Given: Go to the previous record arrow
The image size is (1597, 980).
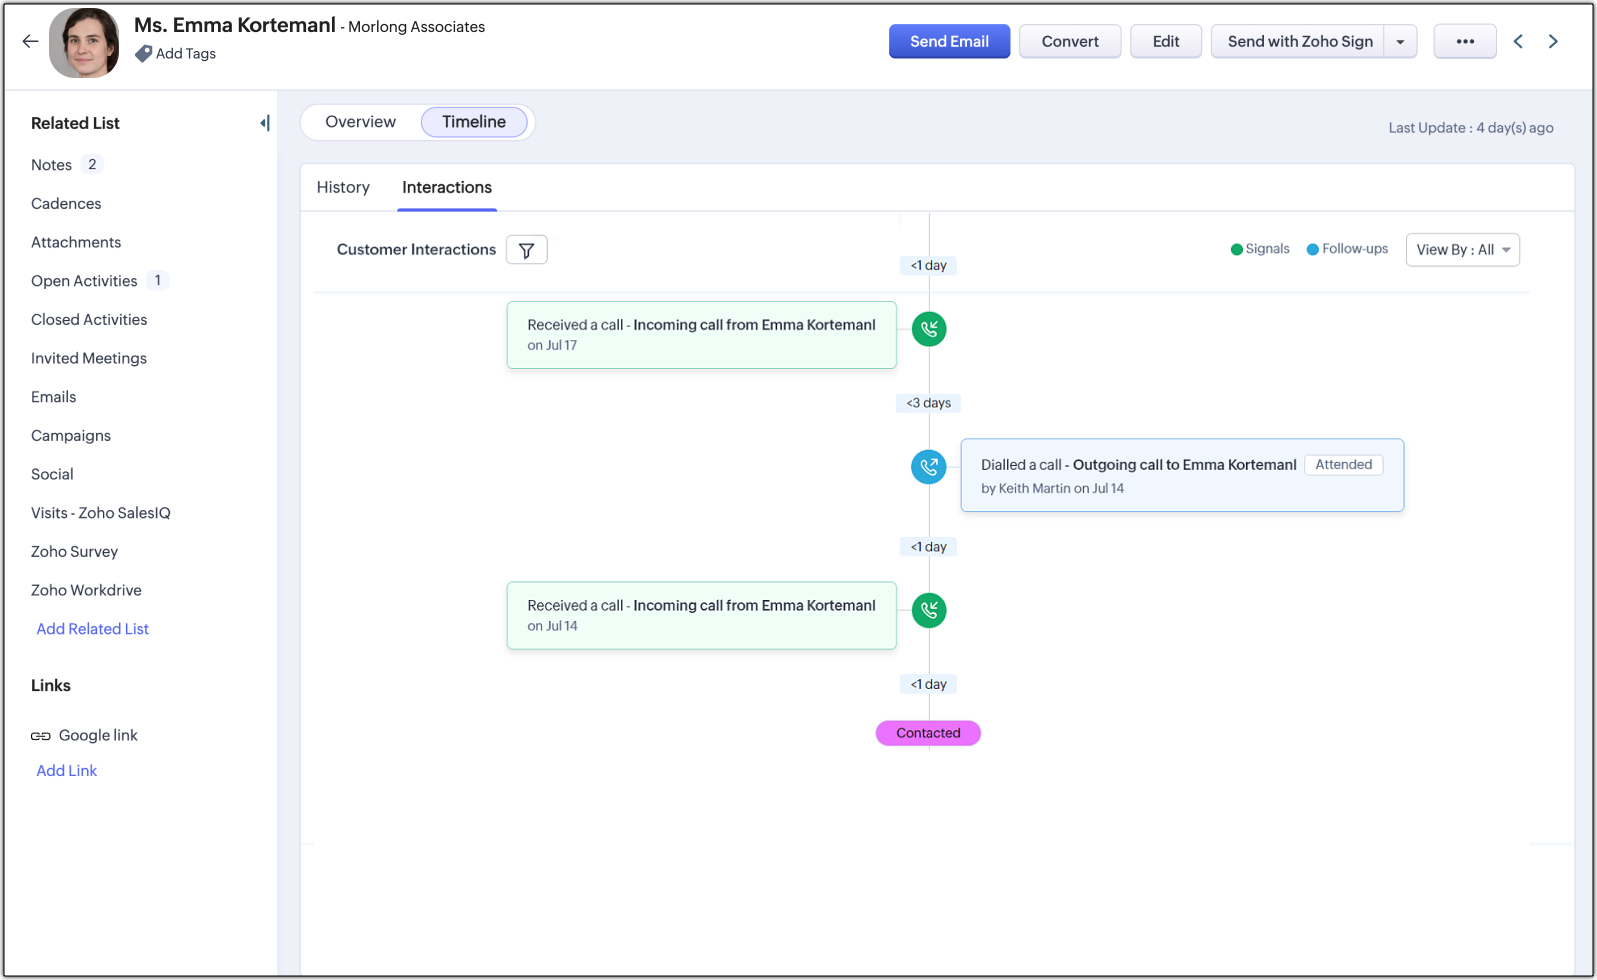Looking at the screenshot, I should click(1518, 41).
